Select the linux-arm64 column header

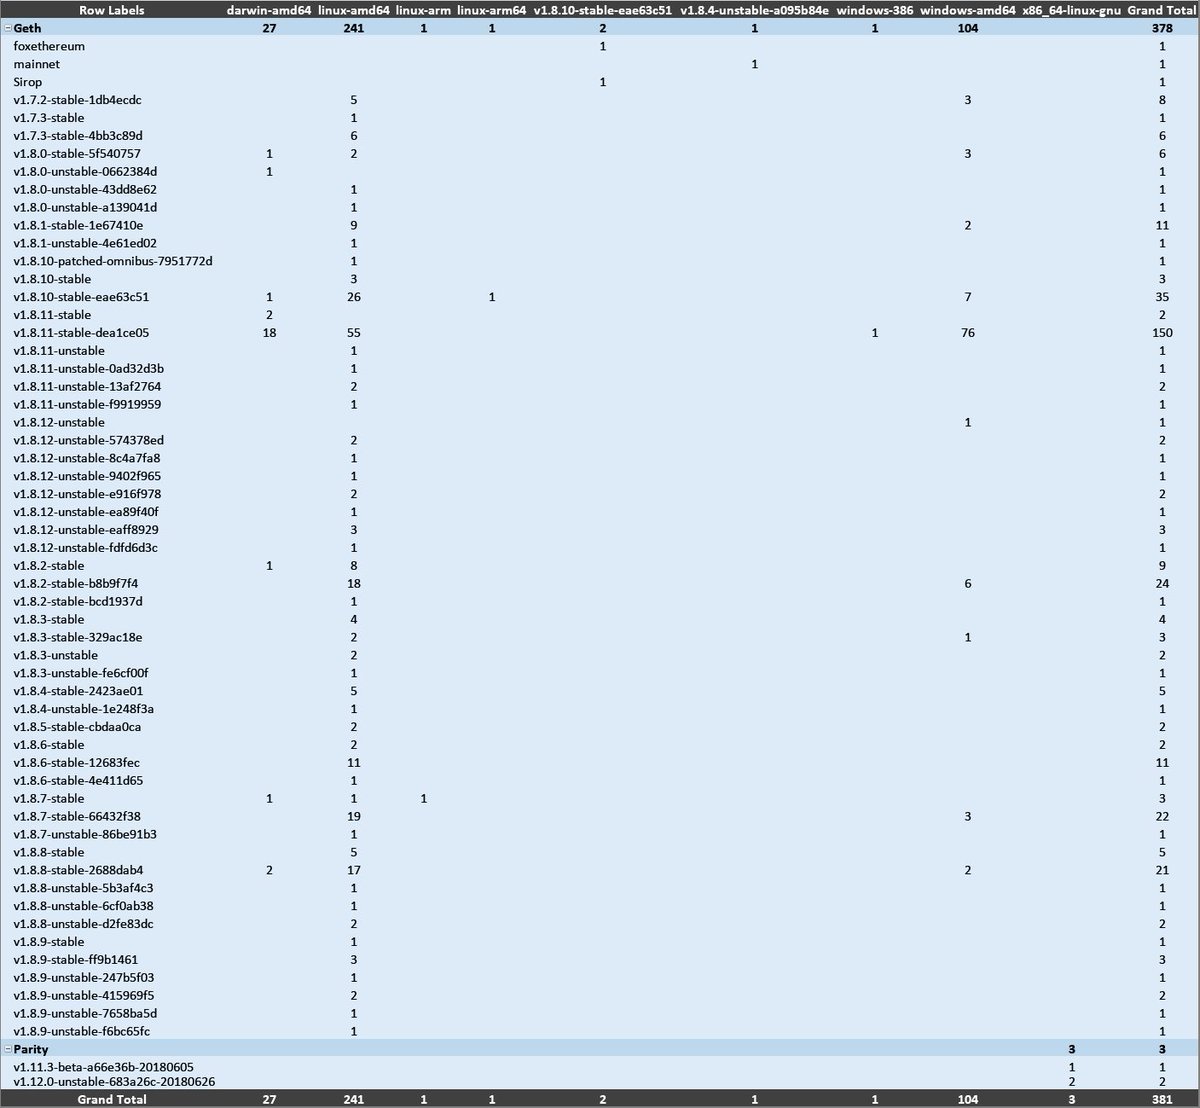click(492, 10)
